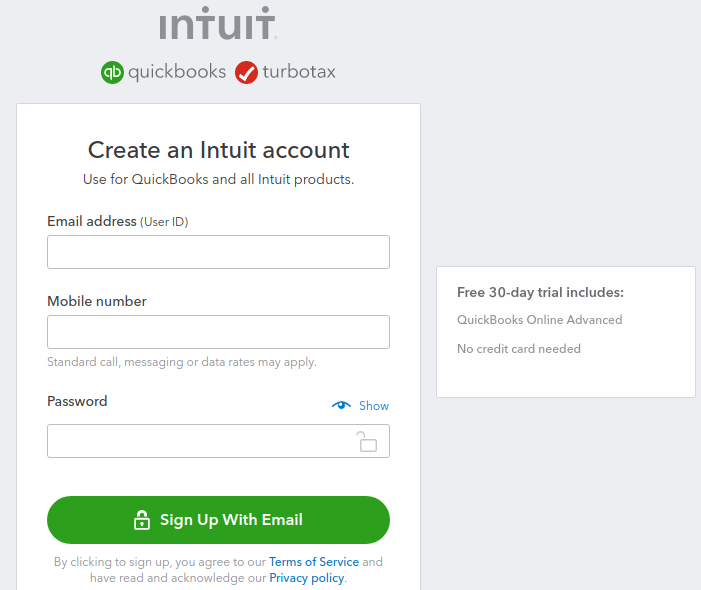Click the Intuit logo at top
This screenshot has width=701, height=590.
(218, 23)
